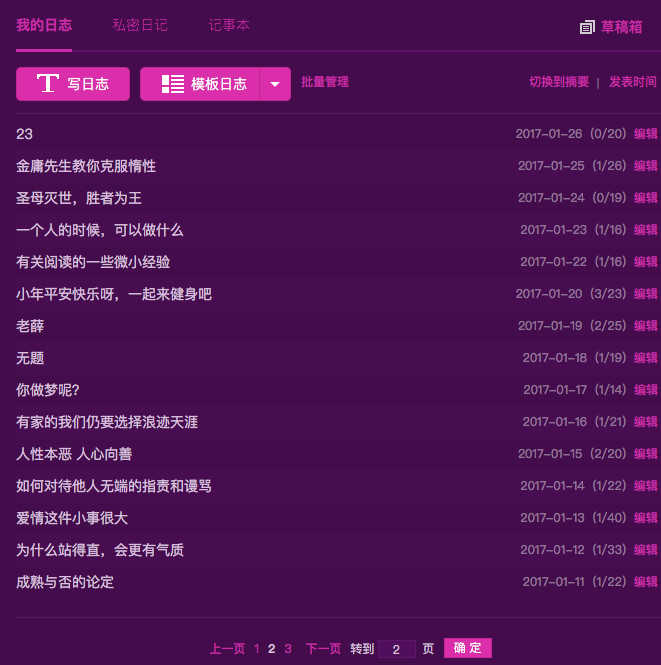Image resolution: width=661 pixels, height=665 pixels.
Task: Sort by 发表时间
Action: point(633,82)
